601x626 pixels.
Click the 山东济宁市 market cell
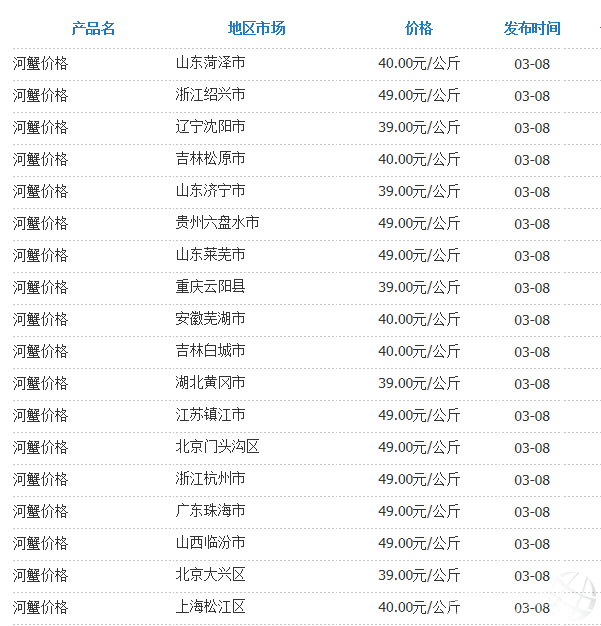pos(210,192)
